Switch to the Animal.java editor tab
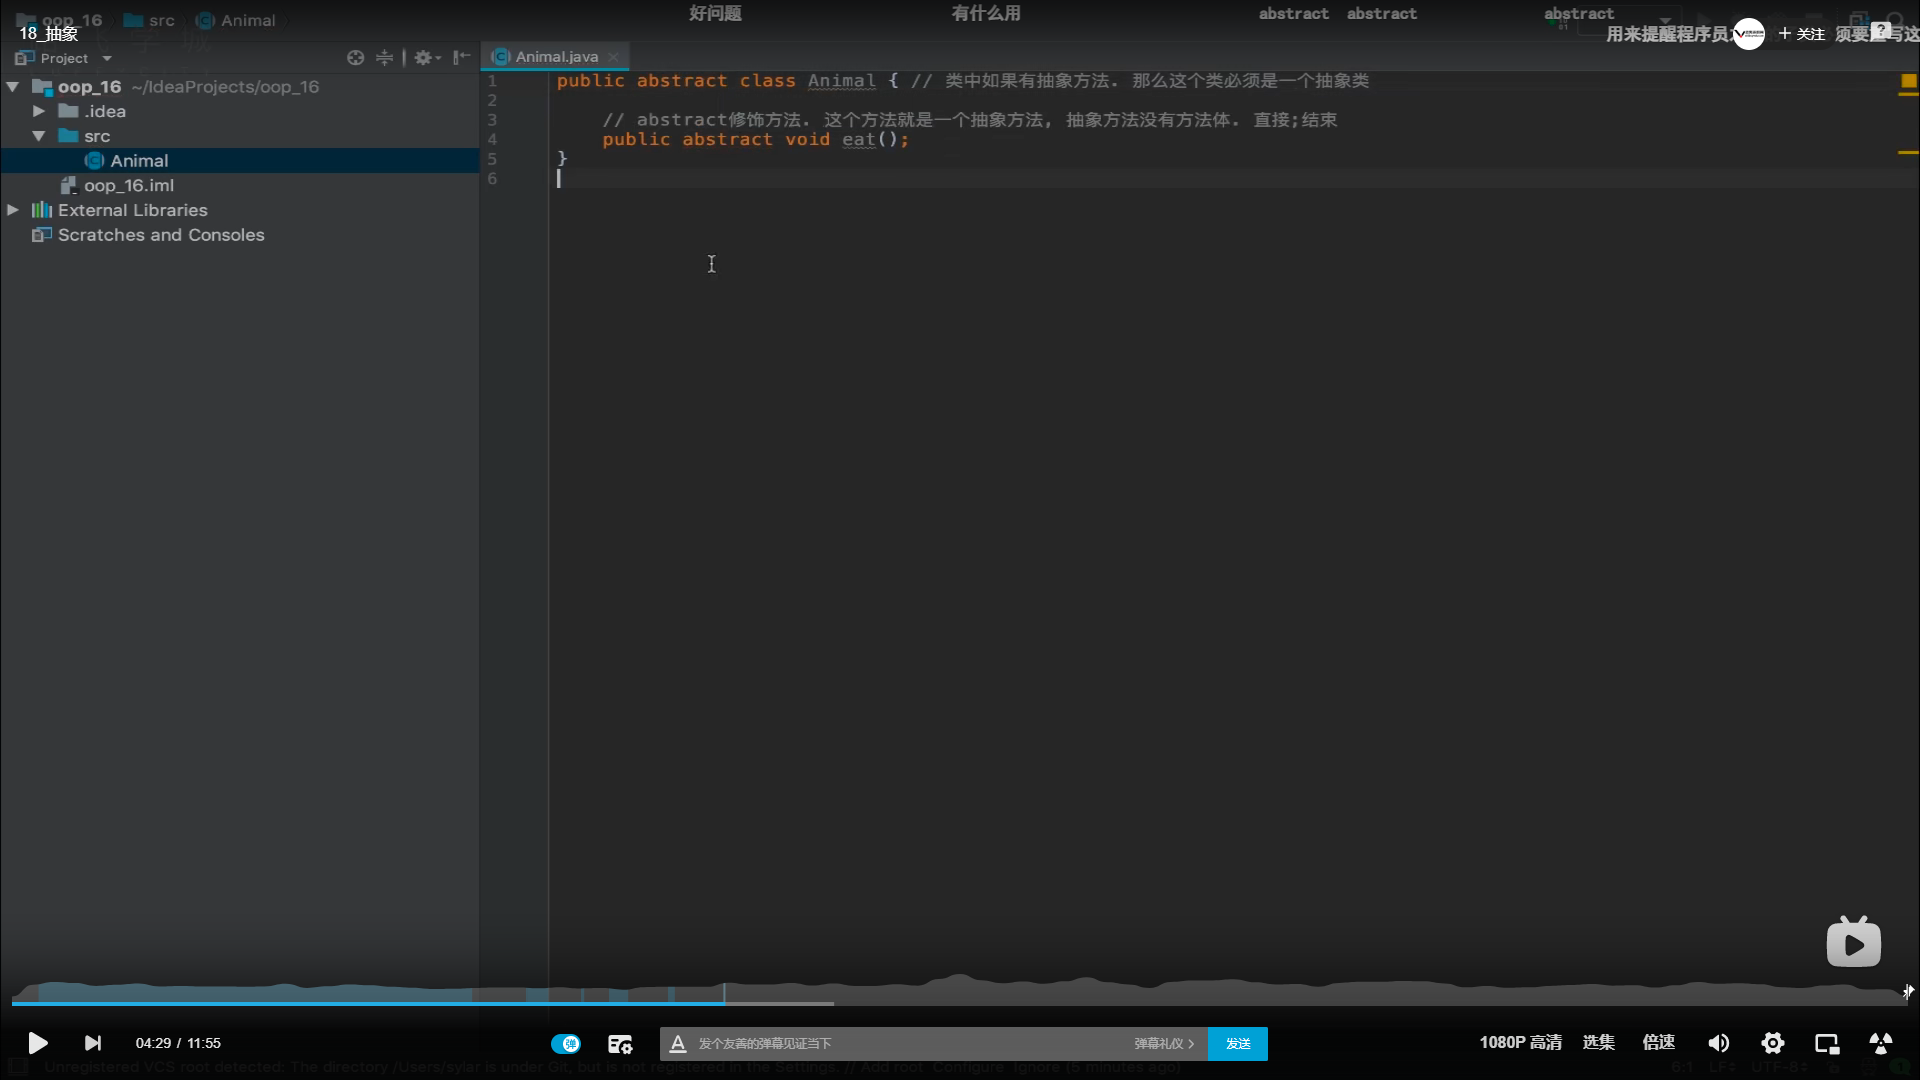 pyautogui.click(x=556, y=57)
